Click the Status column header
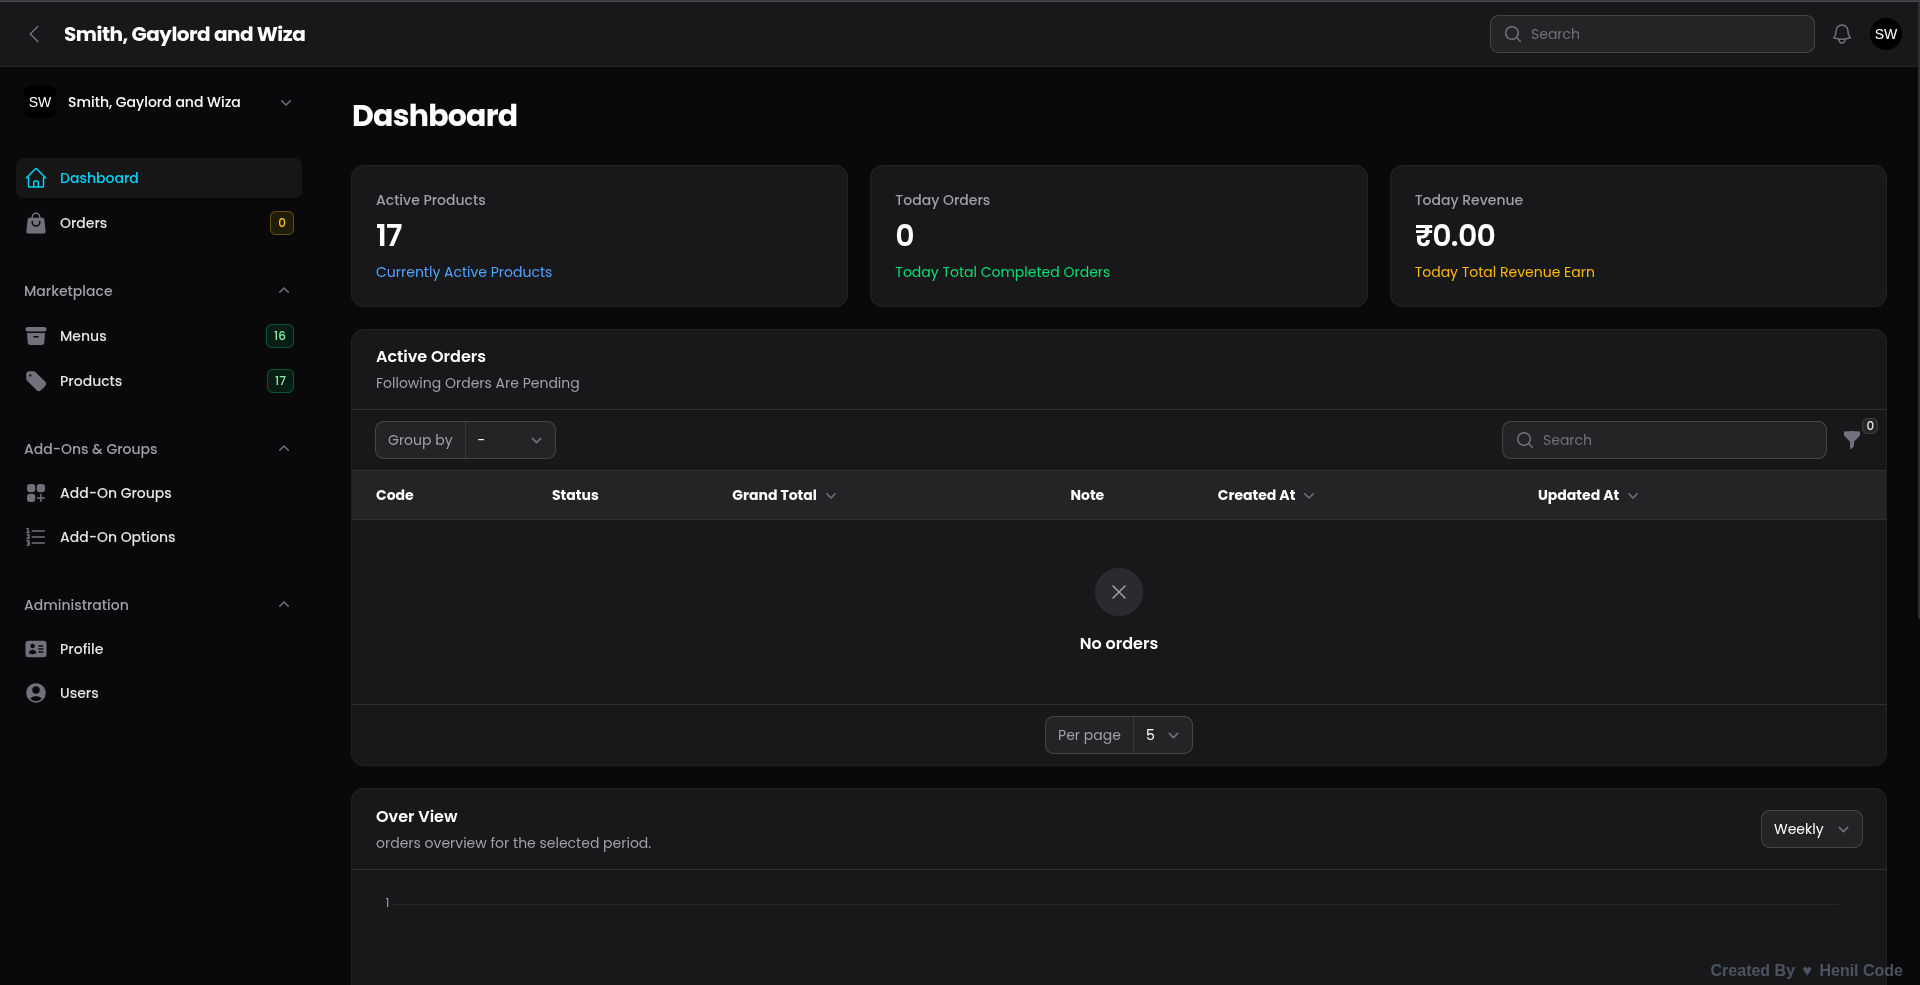1920x985 pixels. [x=575, y=495]
